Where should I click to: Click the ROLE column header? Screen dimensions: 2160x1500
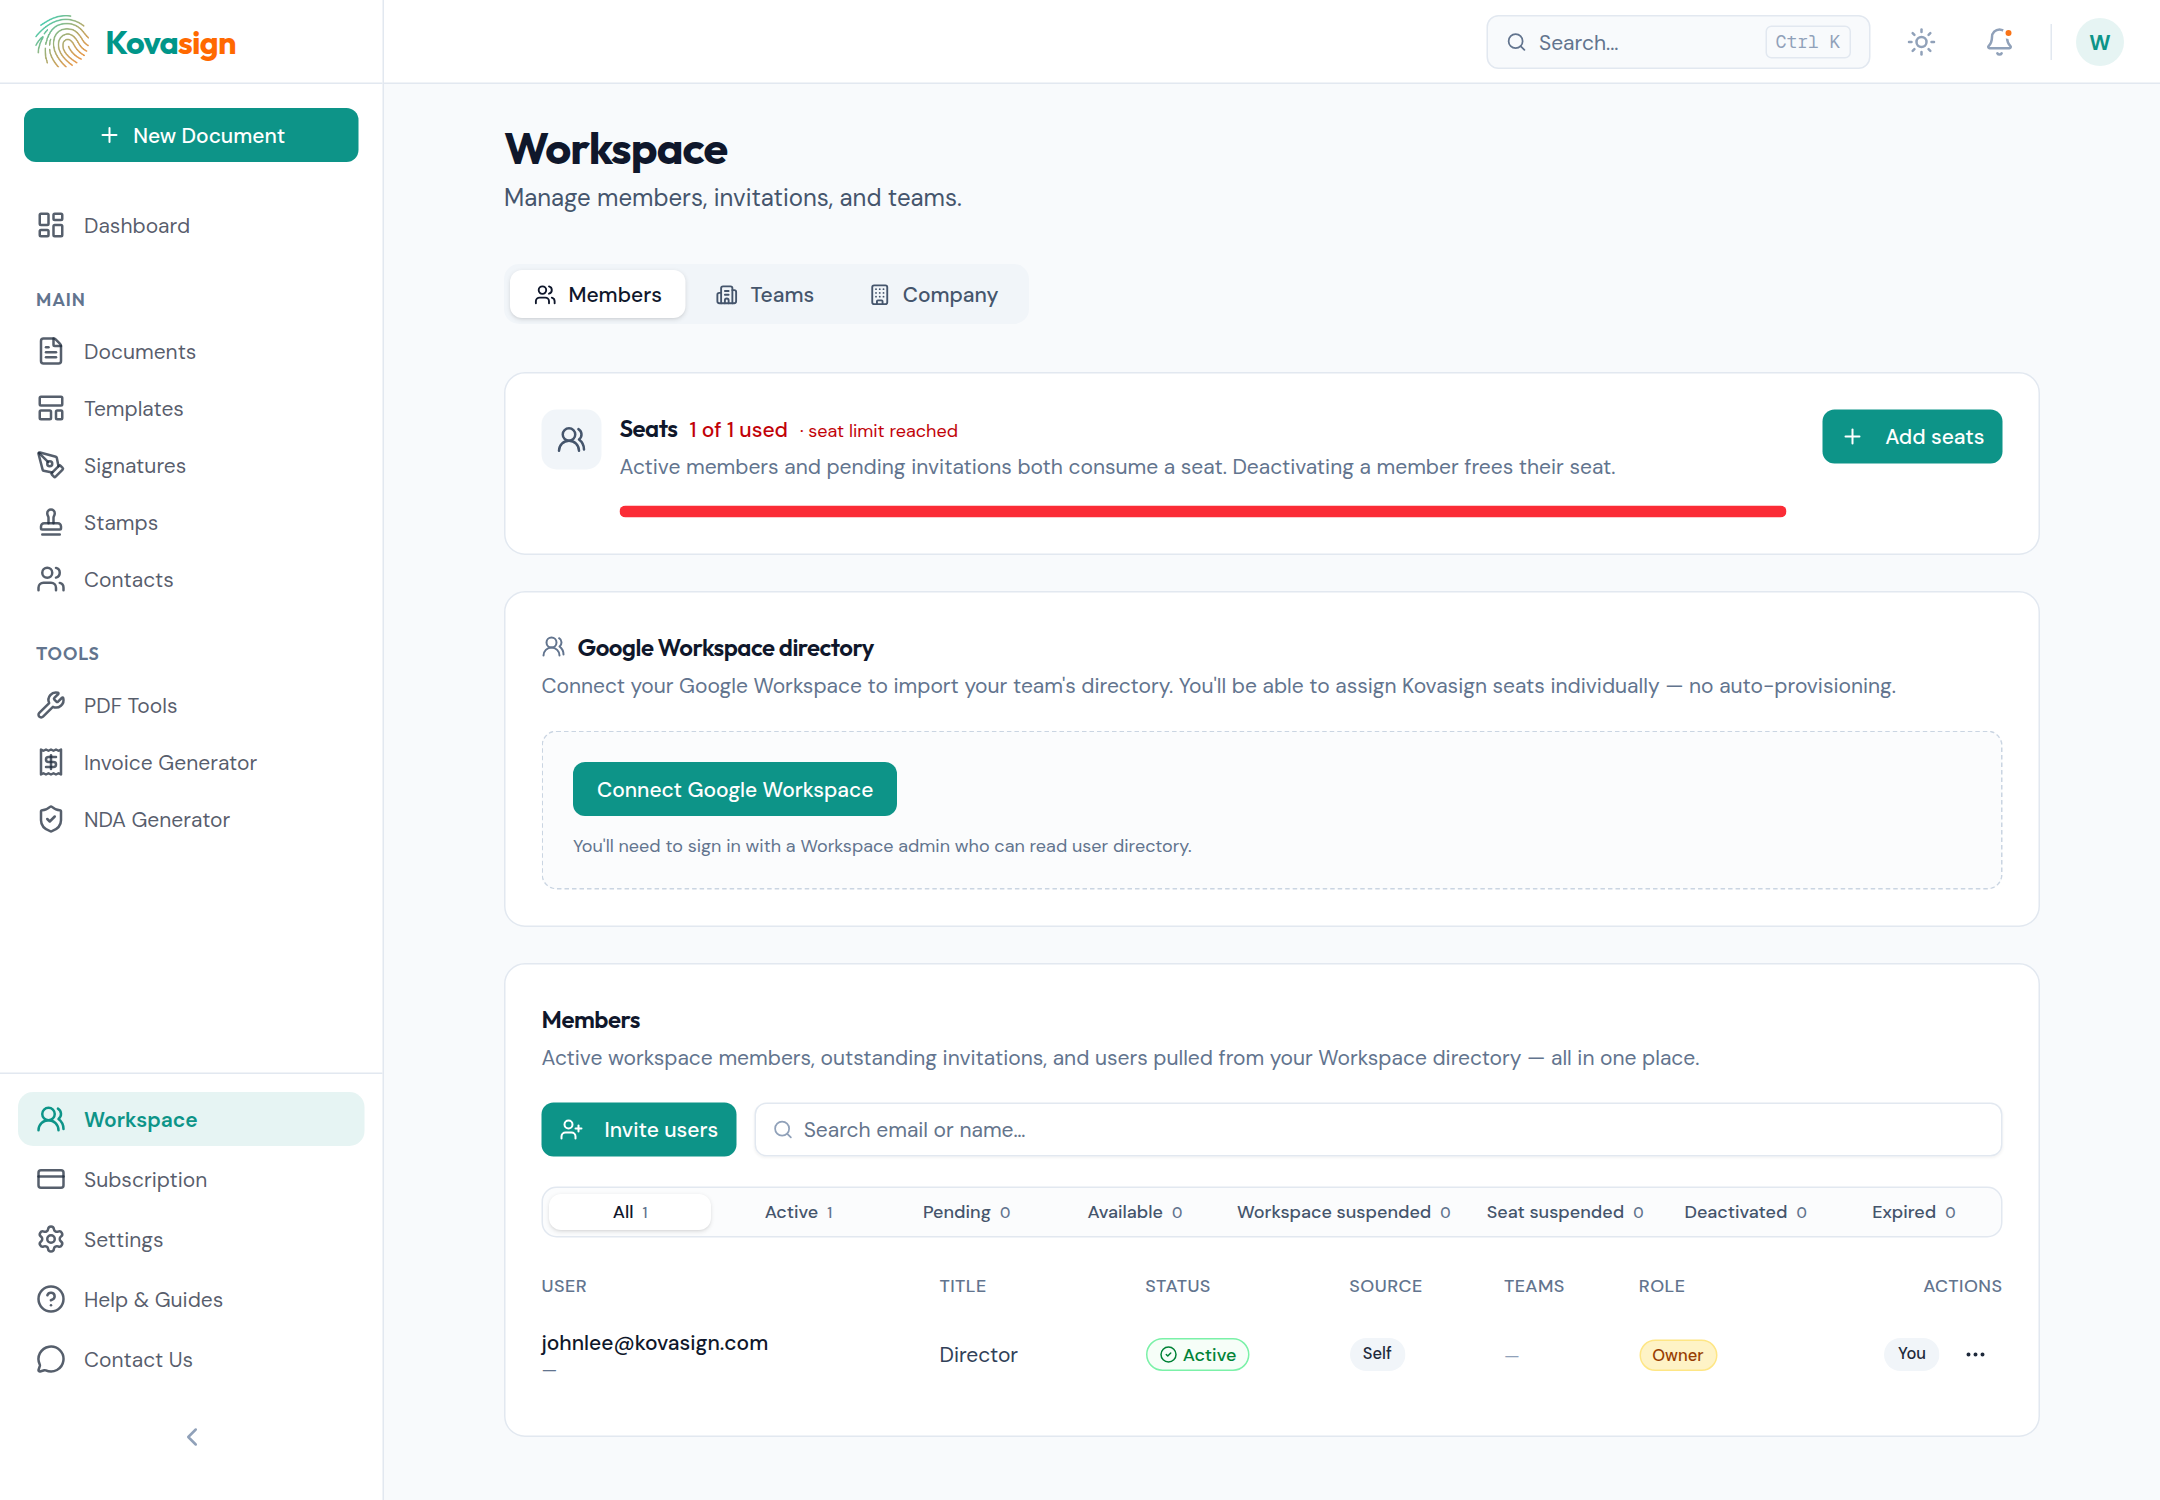click(1661, 1286)
